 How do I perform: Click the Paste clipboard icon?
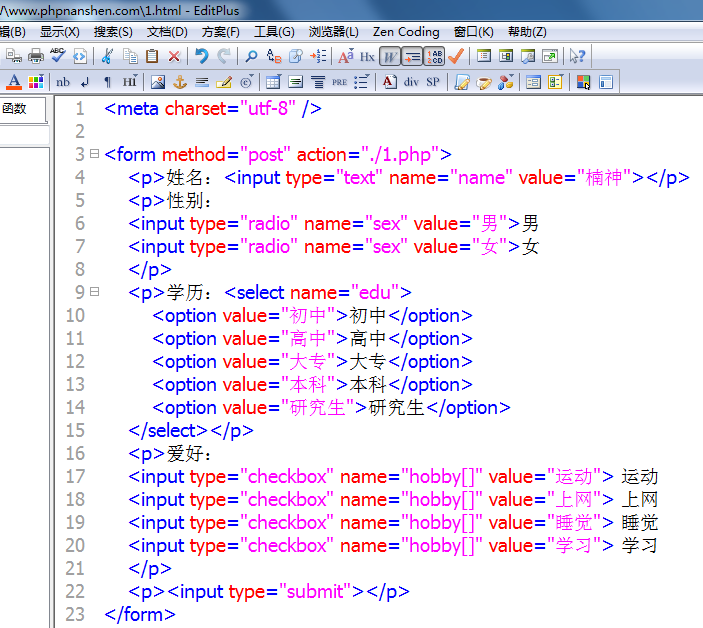152,56
